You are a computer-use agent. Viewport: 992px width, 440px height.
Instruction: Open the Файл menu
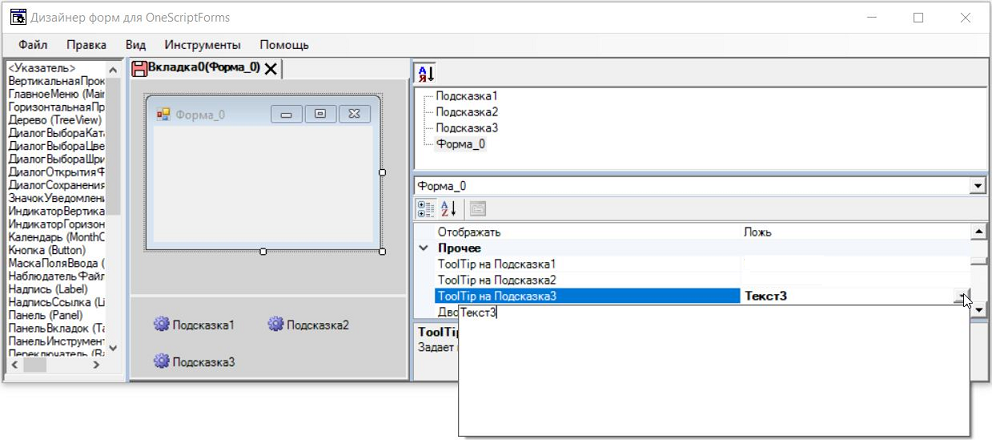tap(33, 45)
